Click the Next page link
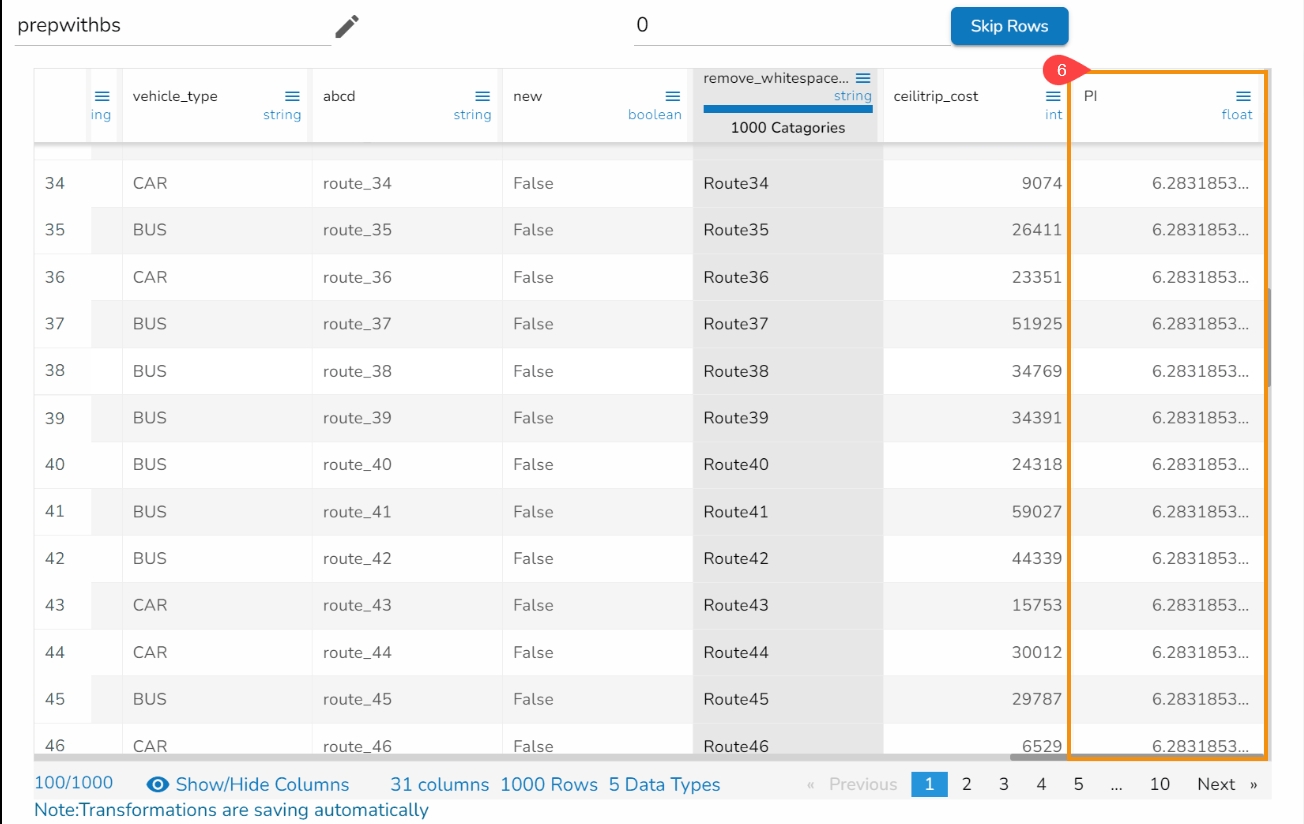 [1216, 784]
